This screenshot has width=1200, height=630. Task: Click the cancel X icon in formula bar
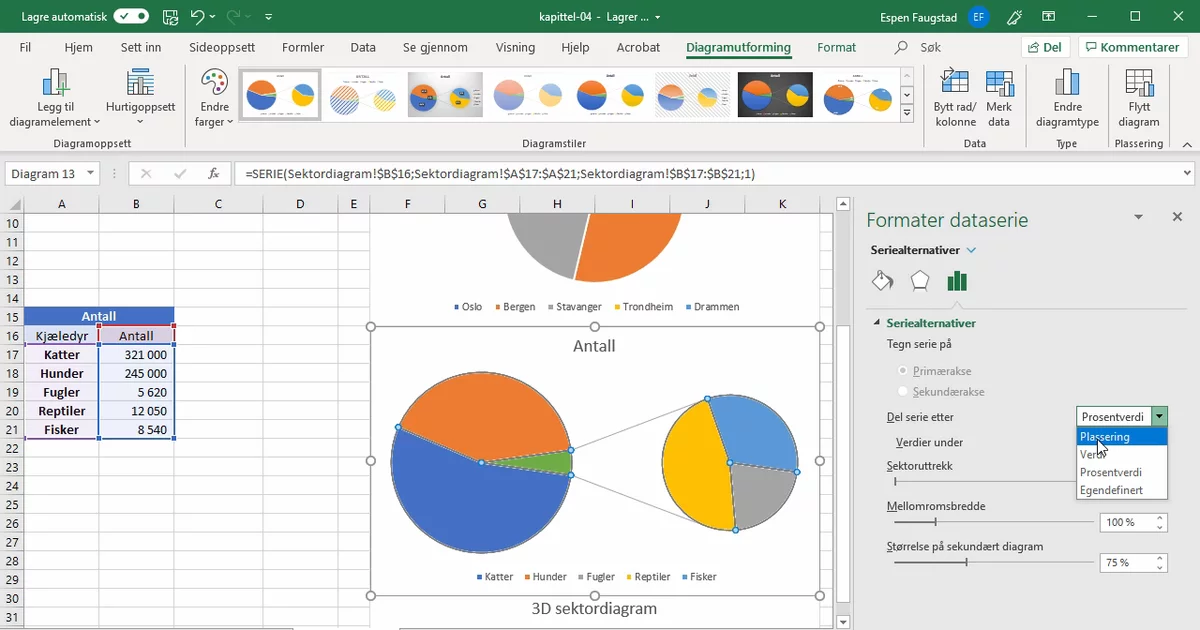146,173
